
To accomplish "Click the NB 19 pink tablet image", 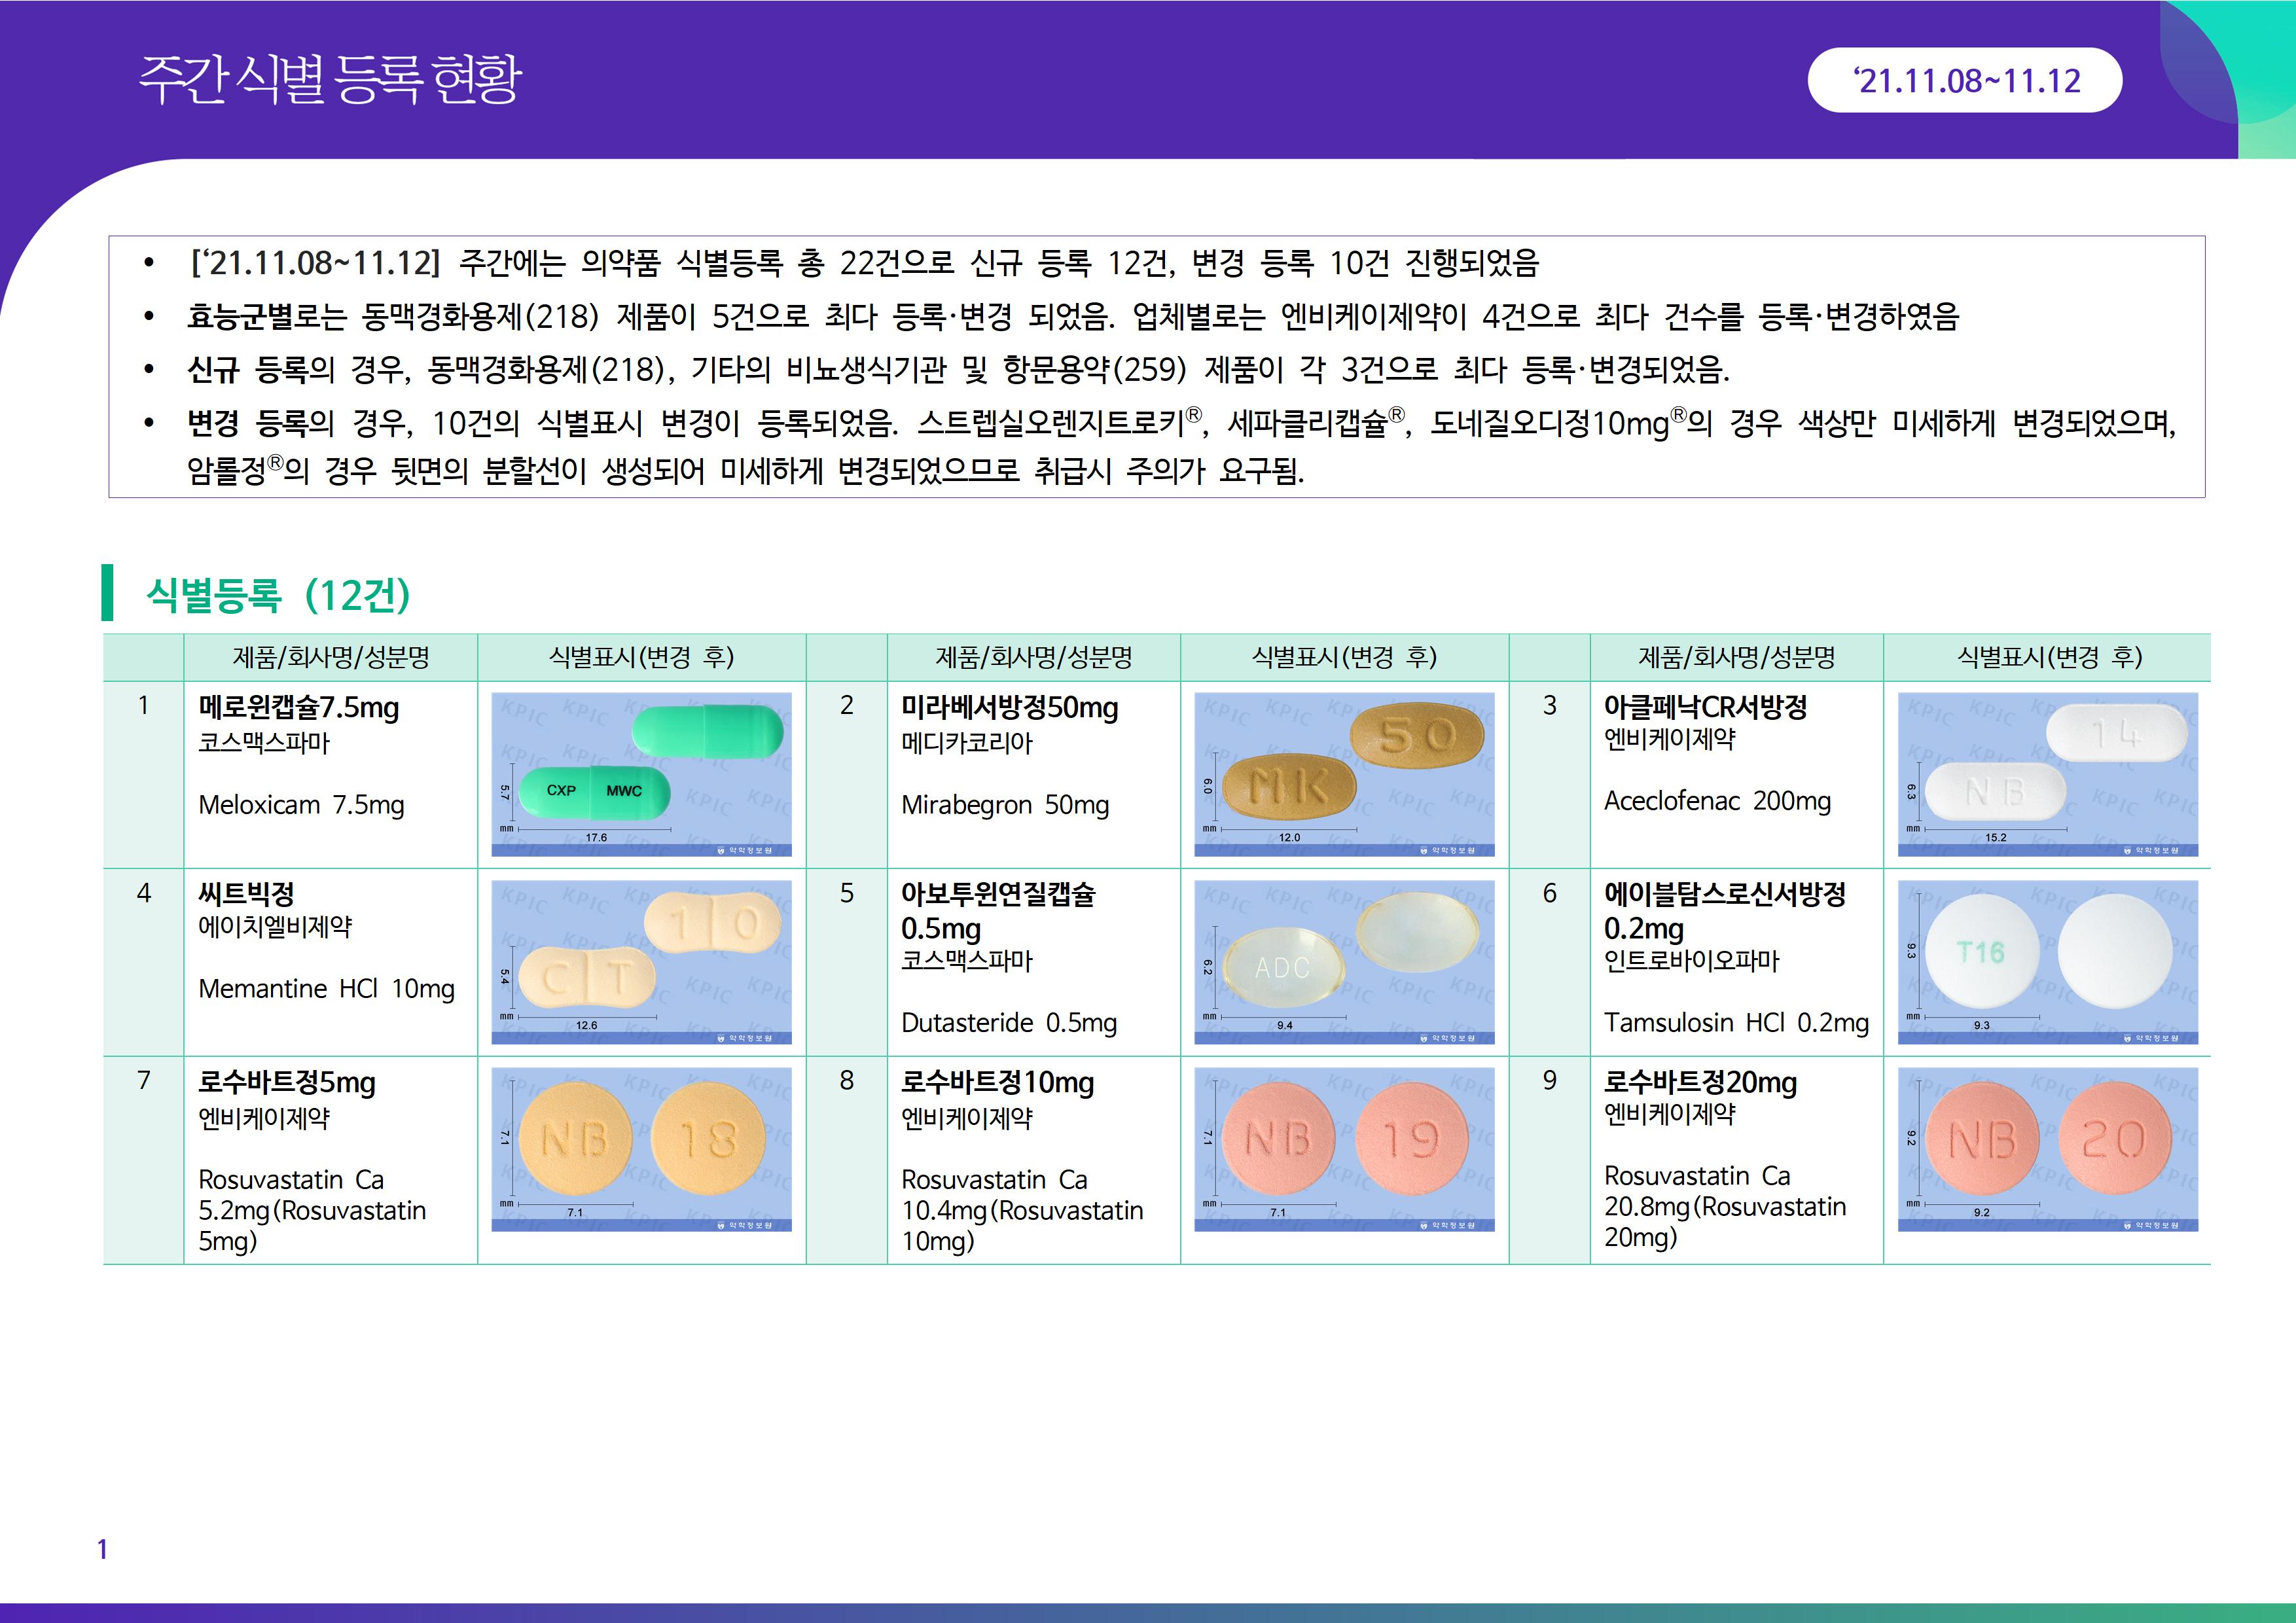I will (1344, 1148).
